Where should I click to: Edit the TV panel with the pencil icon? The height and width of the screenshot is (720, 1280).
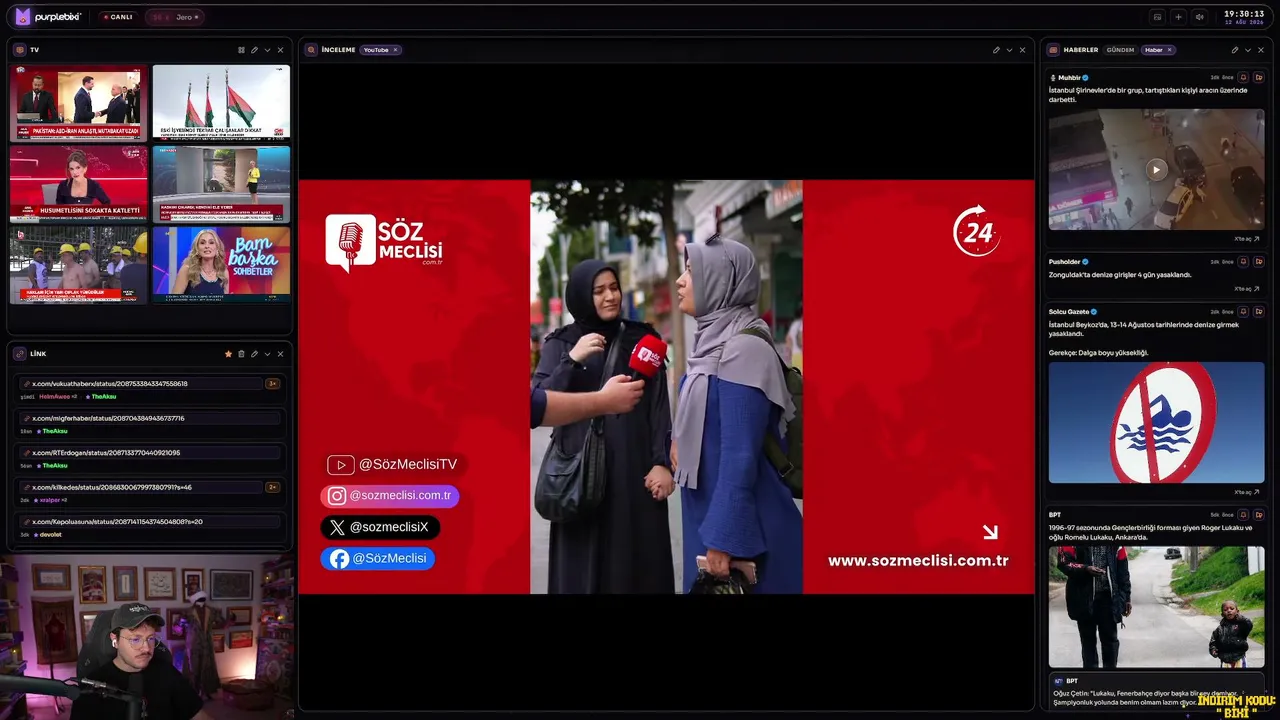point(254,50)
